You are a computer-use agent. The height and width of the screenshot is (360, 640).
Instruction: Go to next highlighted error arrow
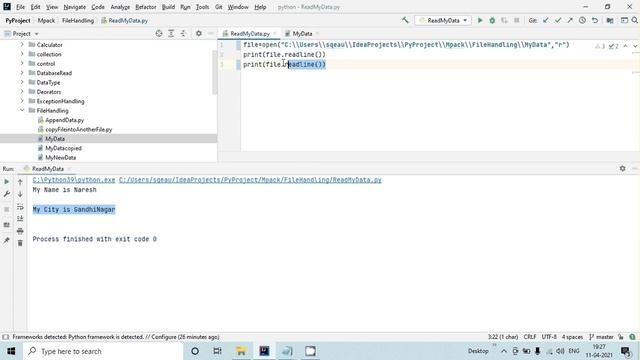(635, 46)
